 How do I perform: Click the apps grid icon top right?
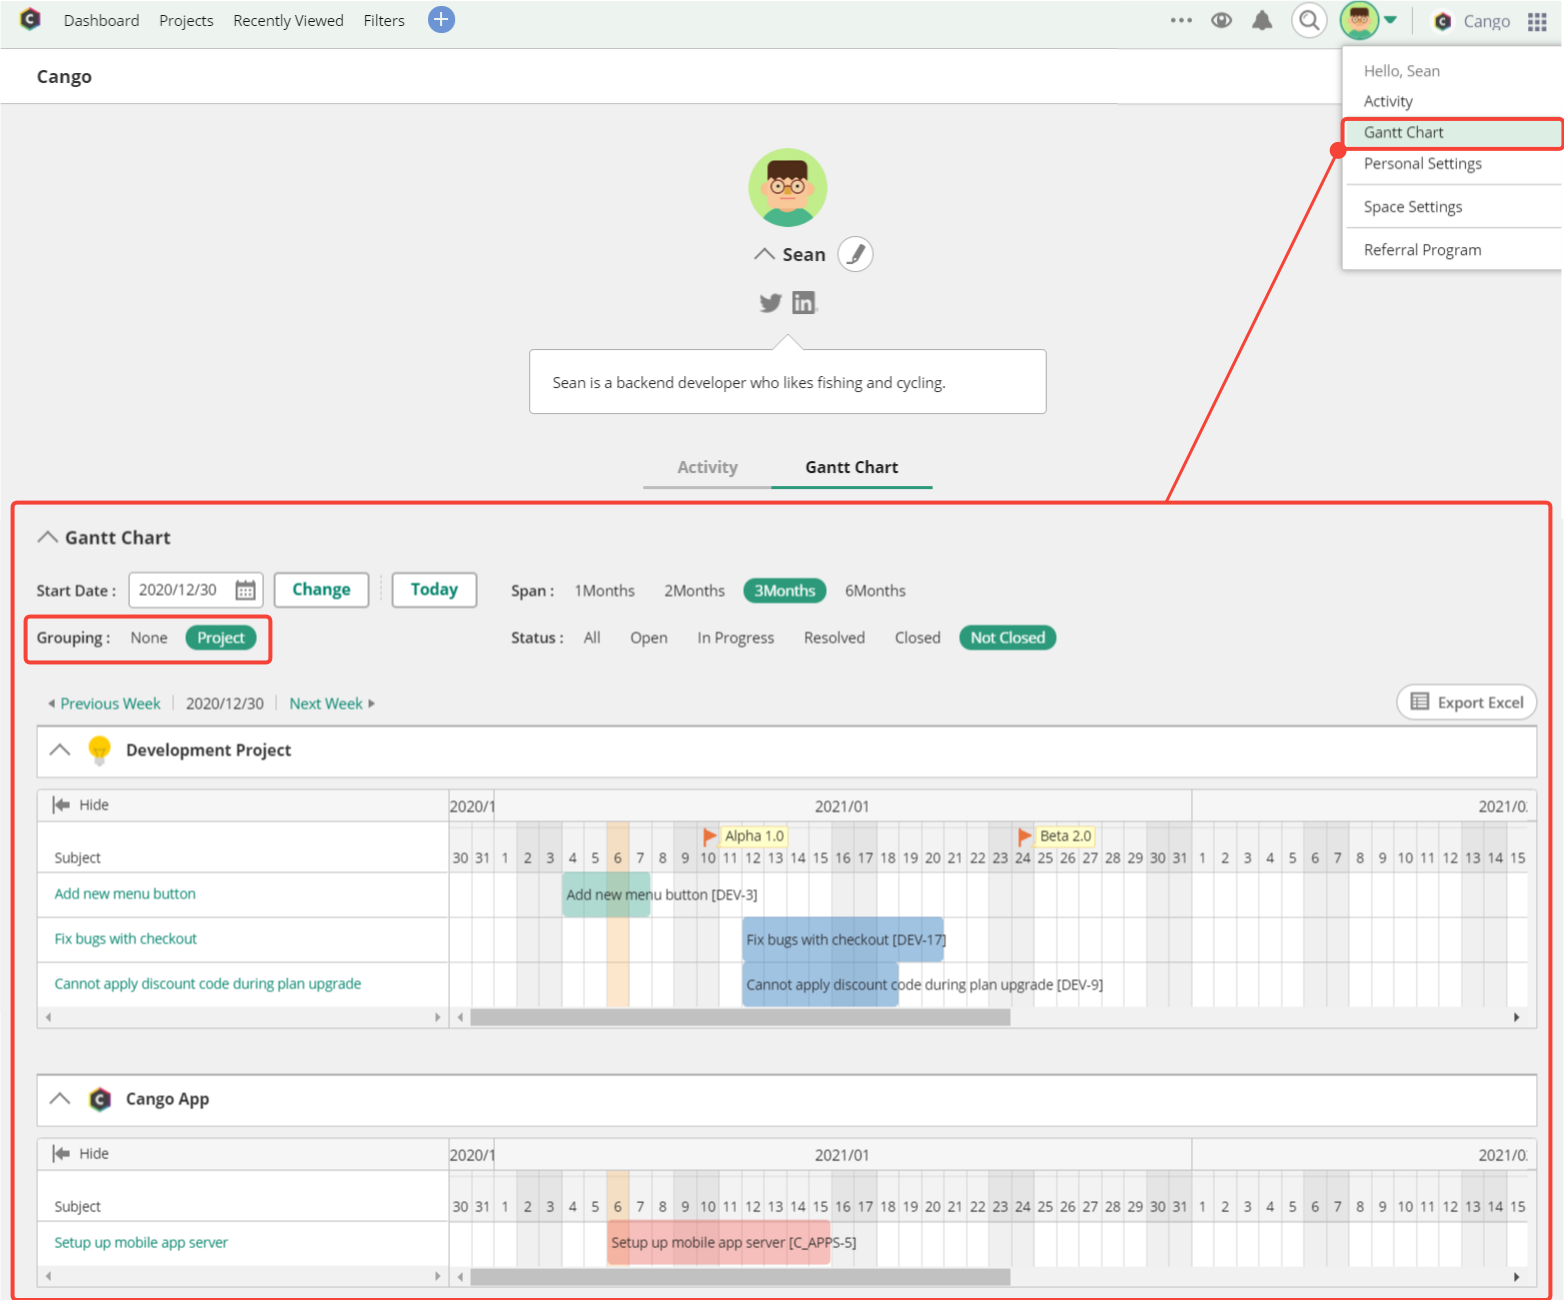tap(1538, 20)
